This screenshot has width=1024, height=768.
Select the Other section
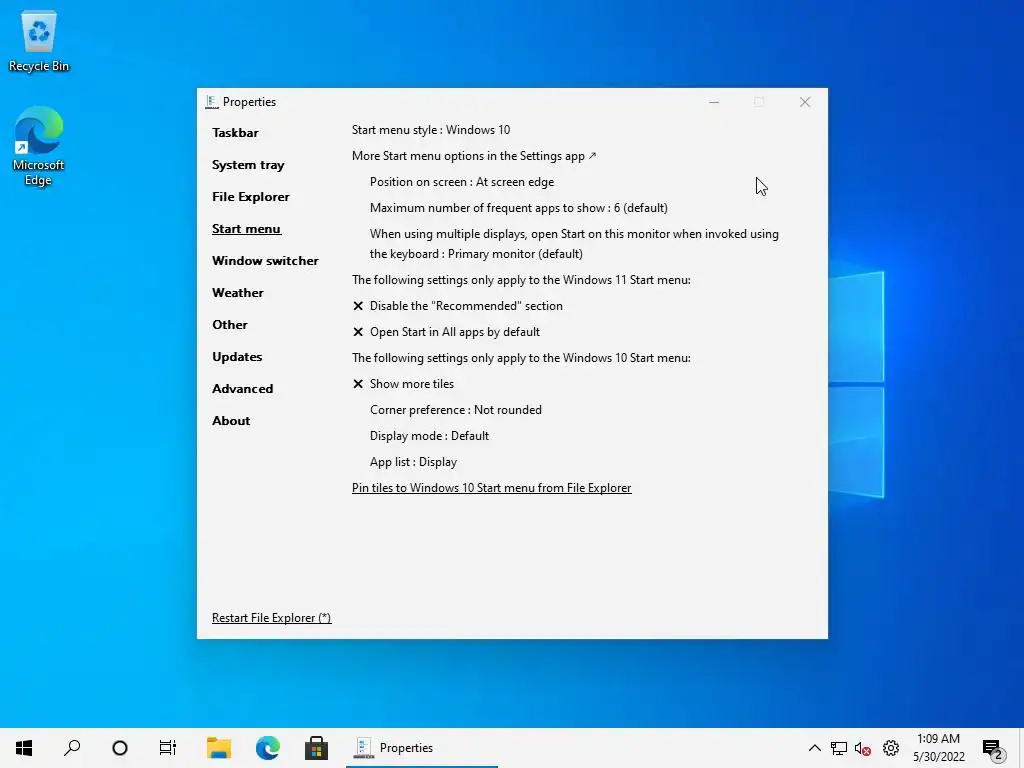tap(230, 325)
